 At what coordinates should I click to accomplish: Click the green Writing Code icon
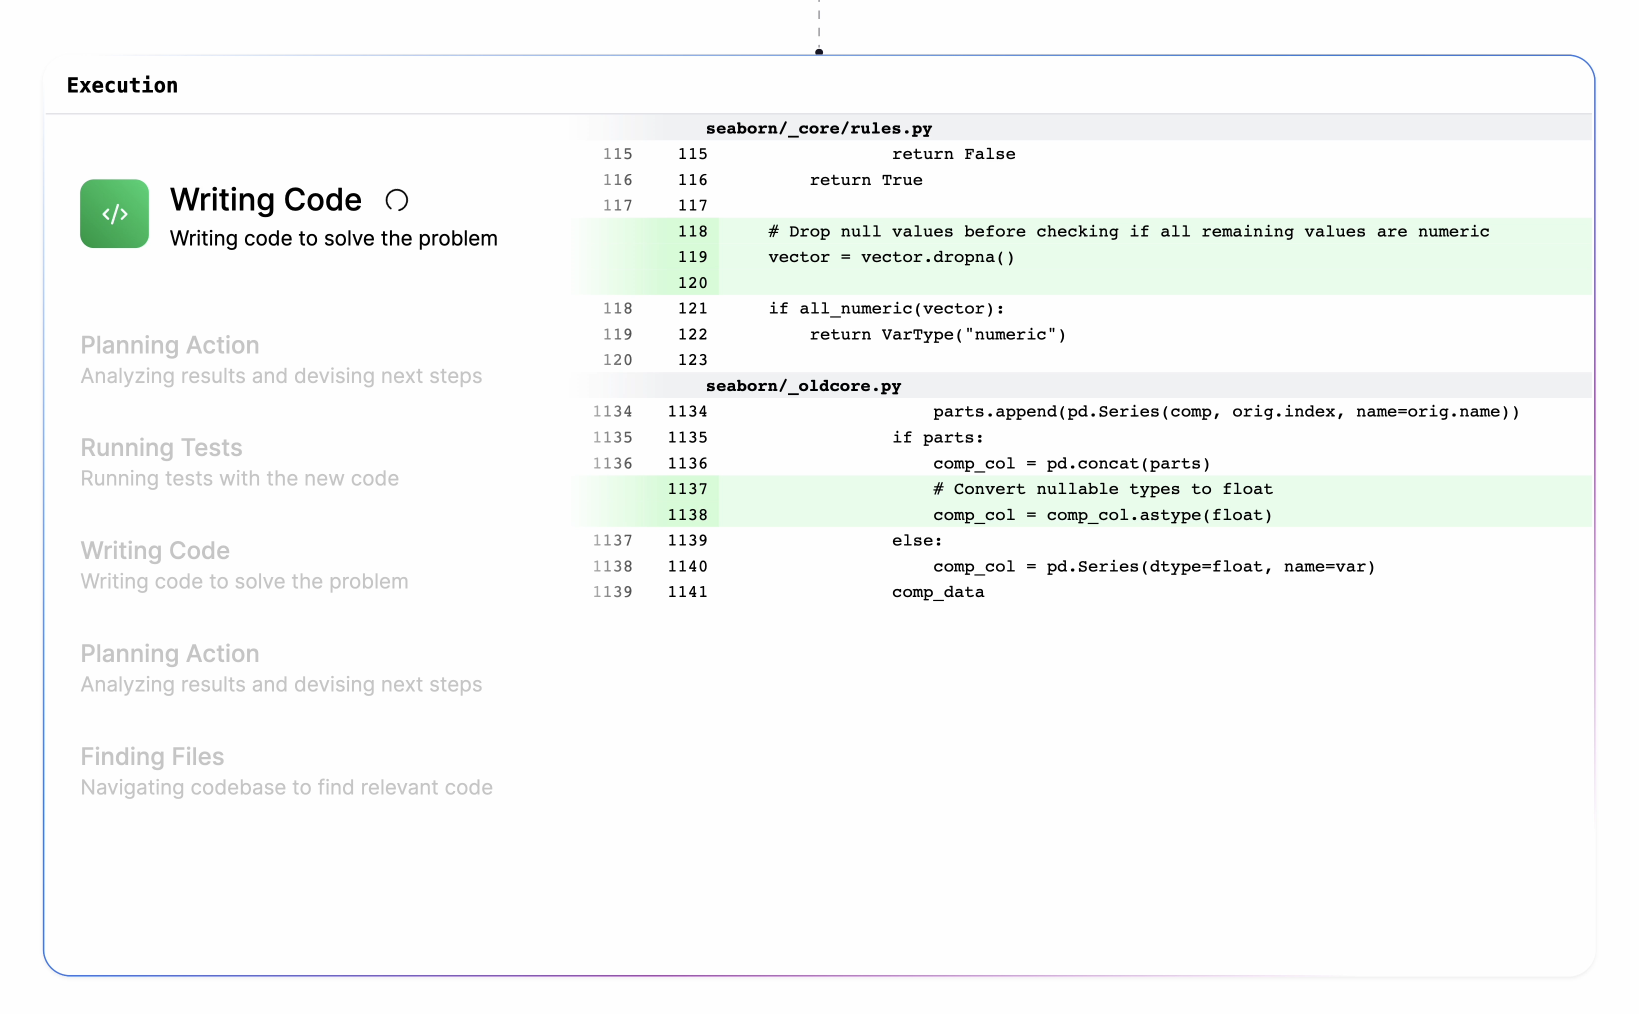(x=114, y=213)
